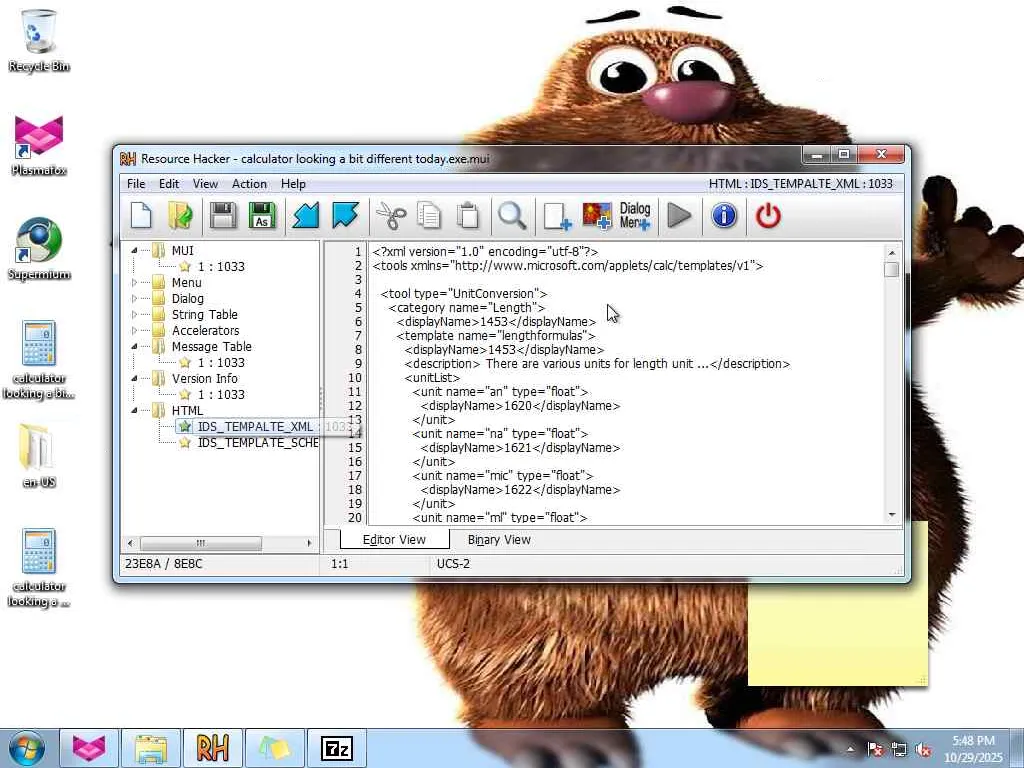Image resolution: width=1024 pixels, height=768 pixels.
Task: Click the editor scrollbar up arrow
Action: coord(892,252)
